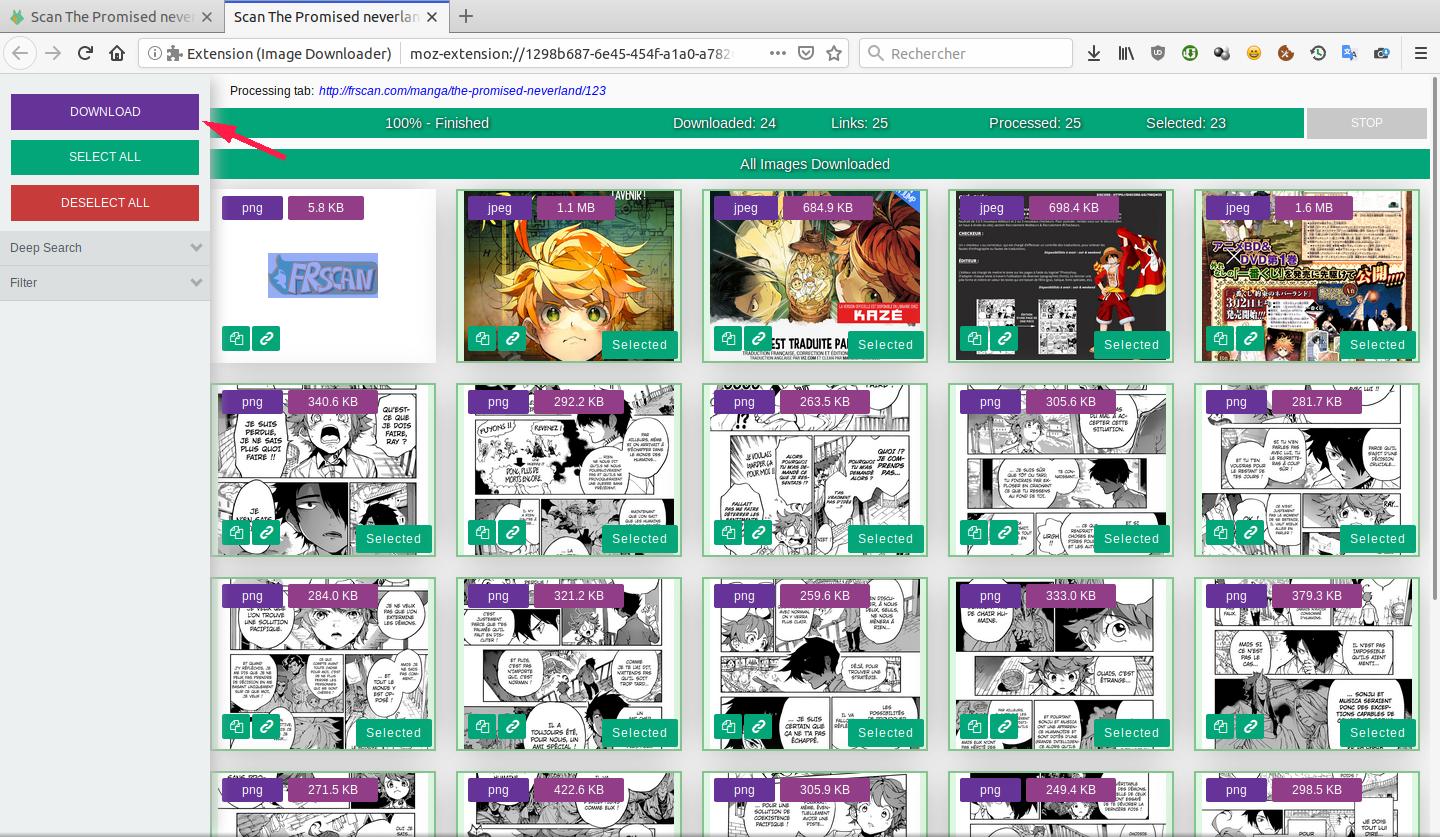Click the copy icon on the 1.1 MB image
The height and width of the screenshot is (837, 1440).
[x=482, y=339]
